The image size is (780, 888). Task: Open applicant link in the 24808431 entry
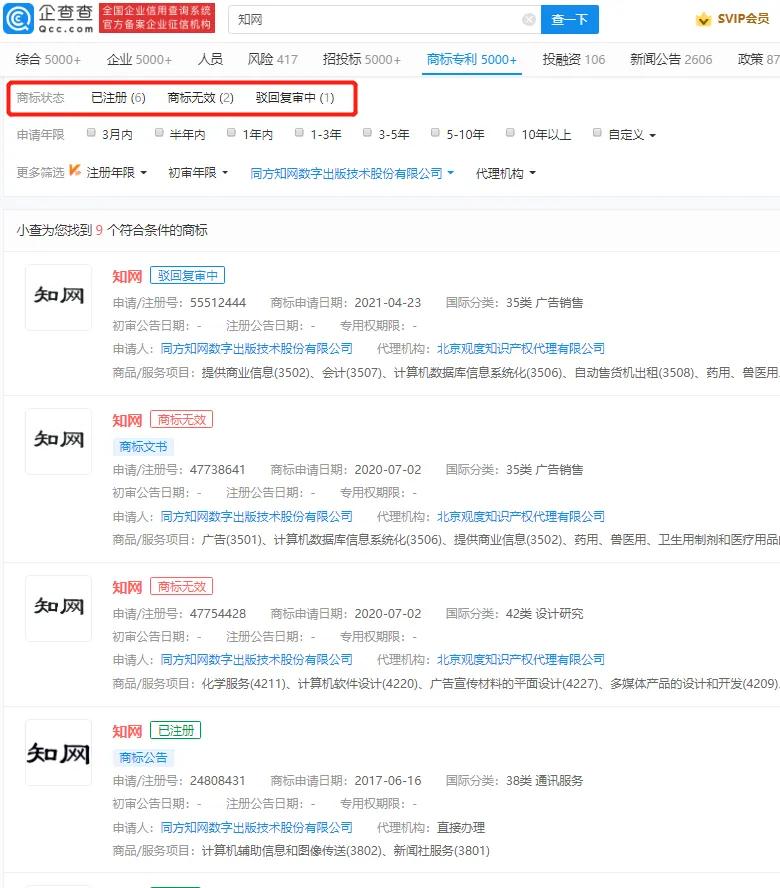257,827
